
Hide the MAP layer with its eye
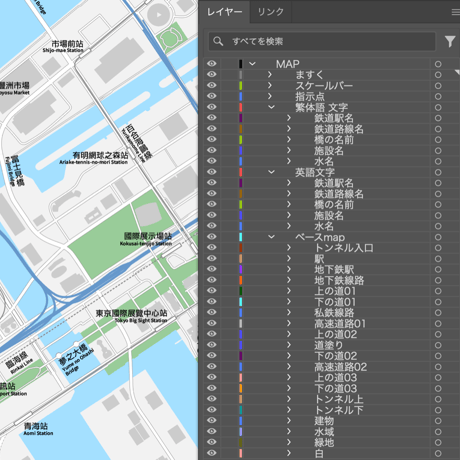tap(211, 64)
